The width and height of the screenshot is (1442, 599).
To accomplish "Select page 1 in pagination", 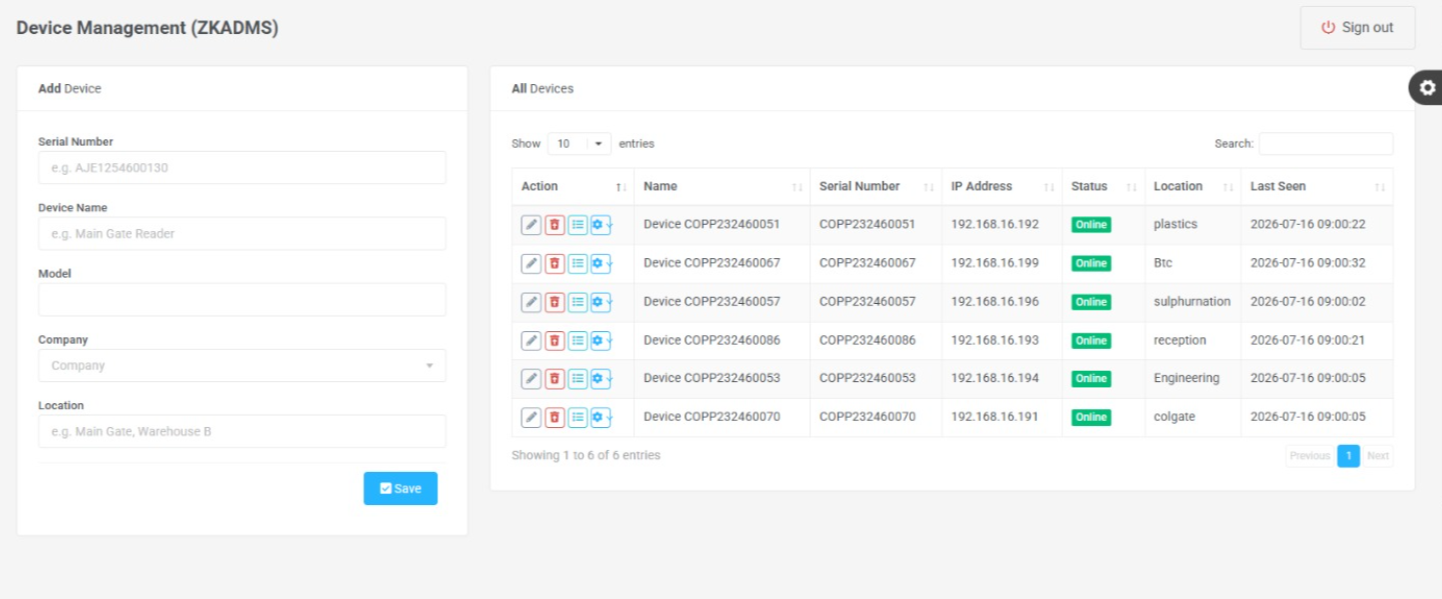I will pyautogui.click(x=1348, y=456).
